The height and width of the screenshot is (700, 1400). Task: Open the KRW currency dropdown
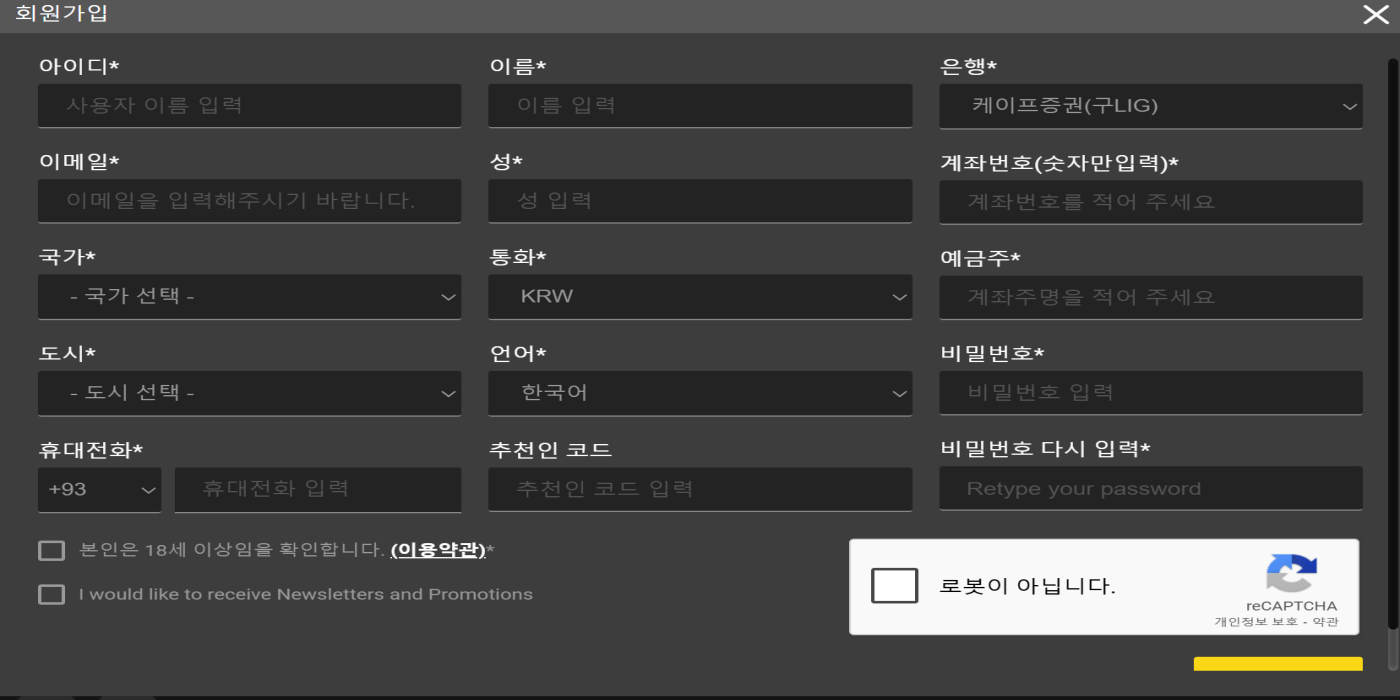point(700,297)
